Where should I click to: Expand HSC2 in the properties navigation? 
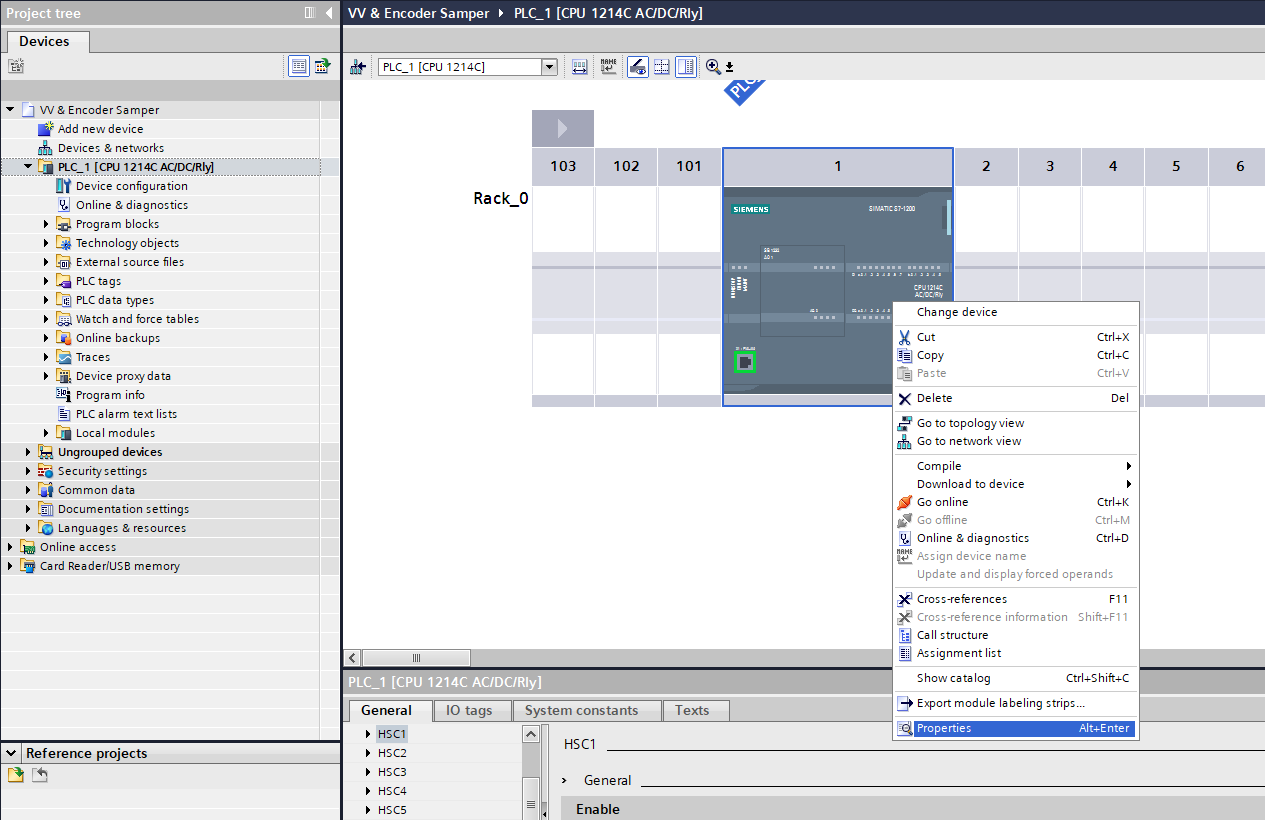pyautogui.click(x=368, y=753)
